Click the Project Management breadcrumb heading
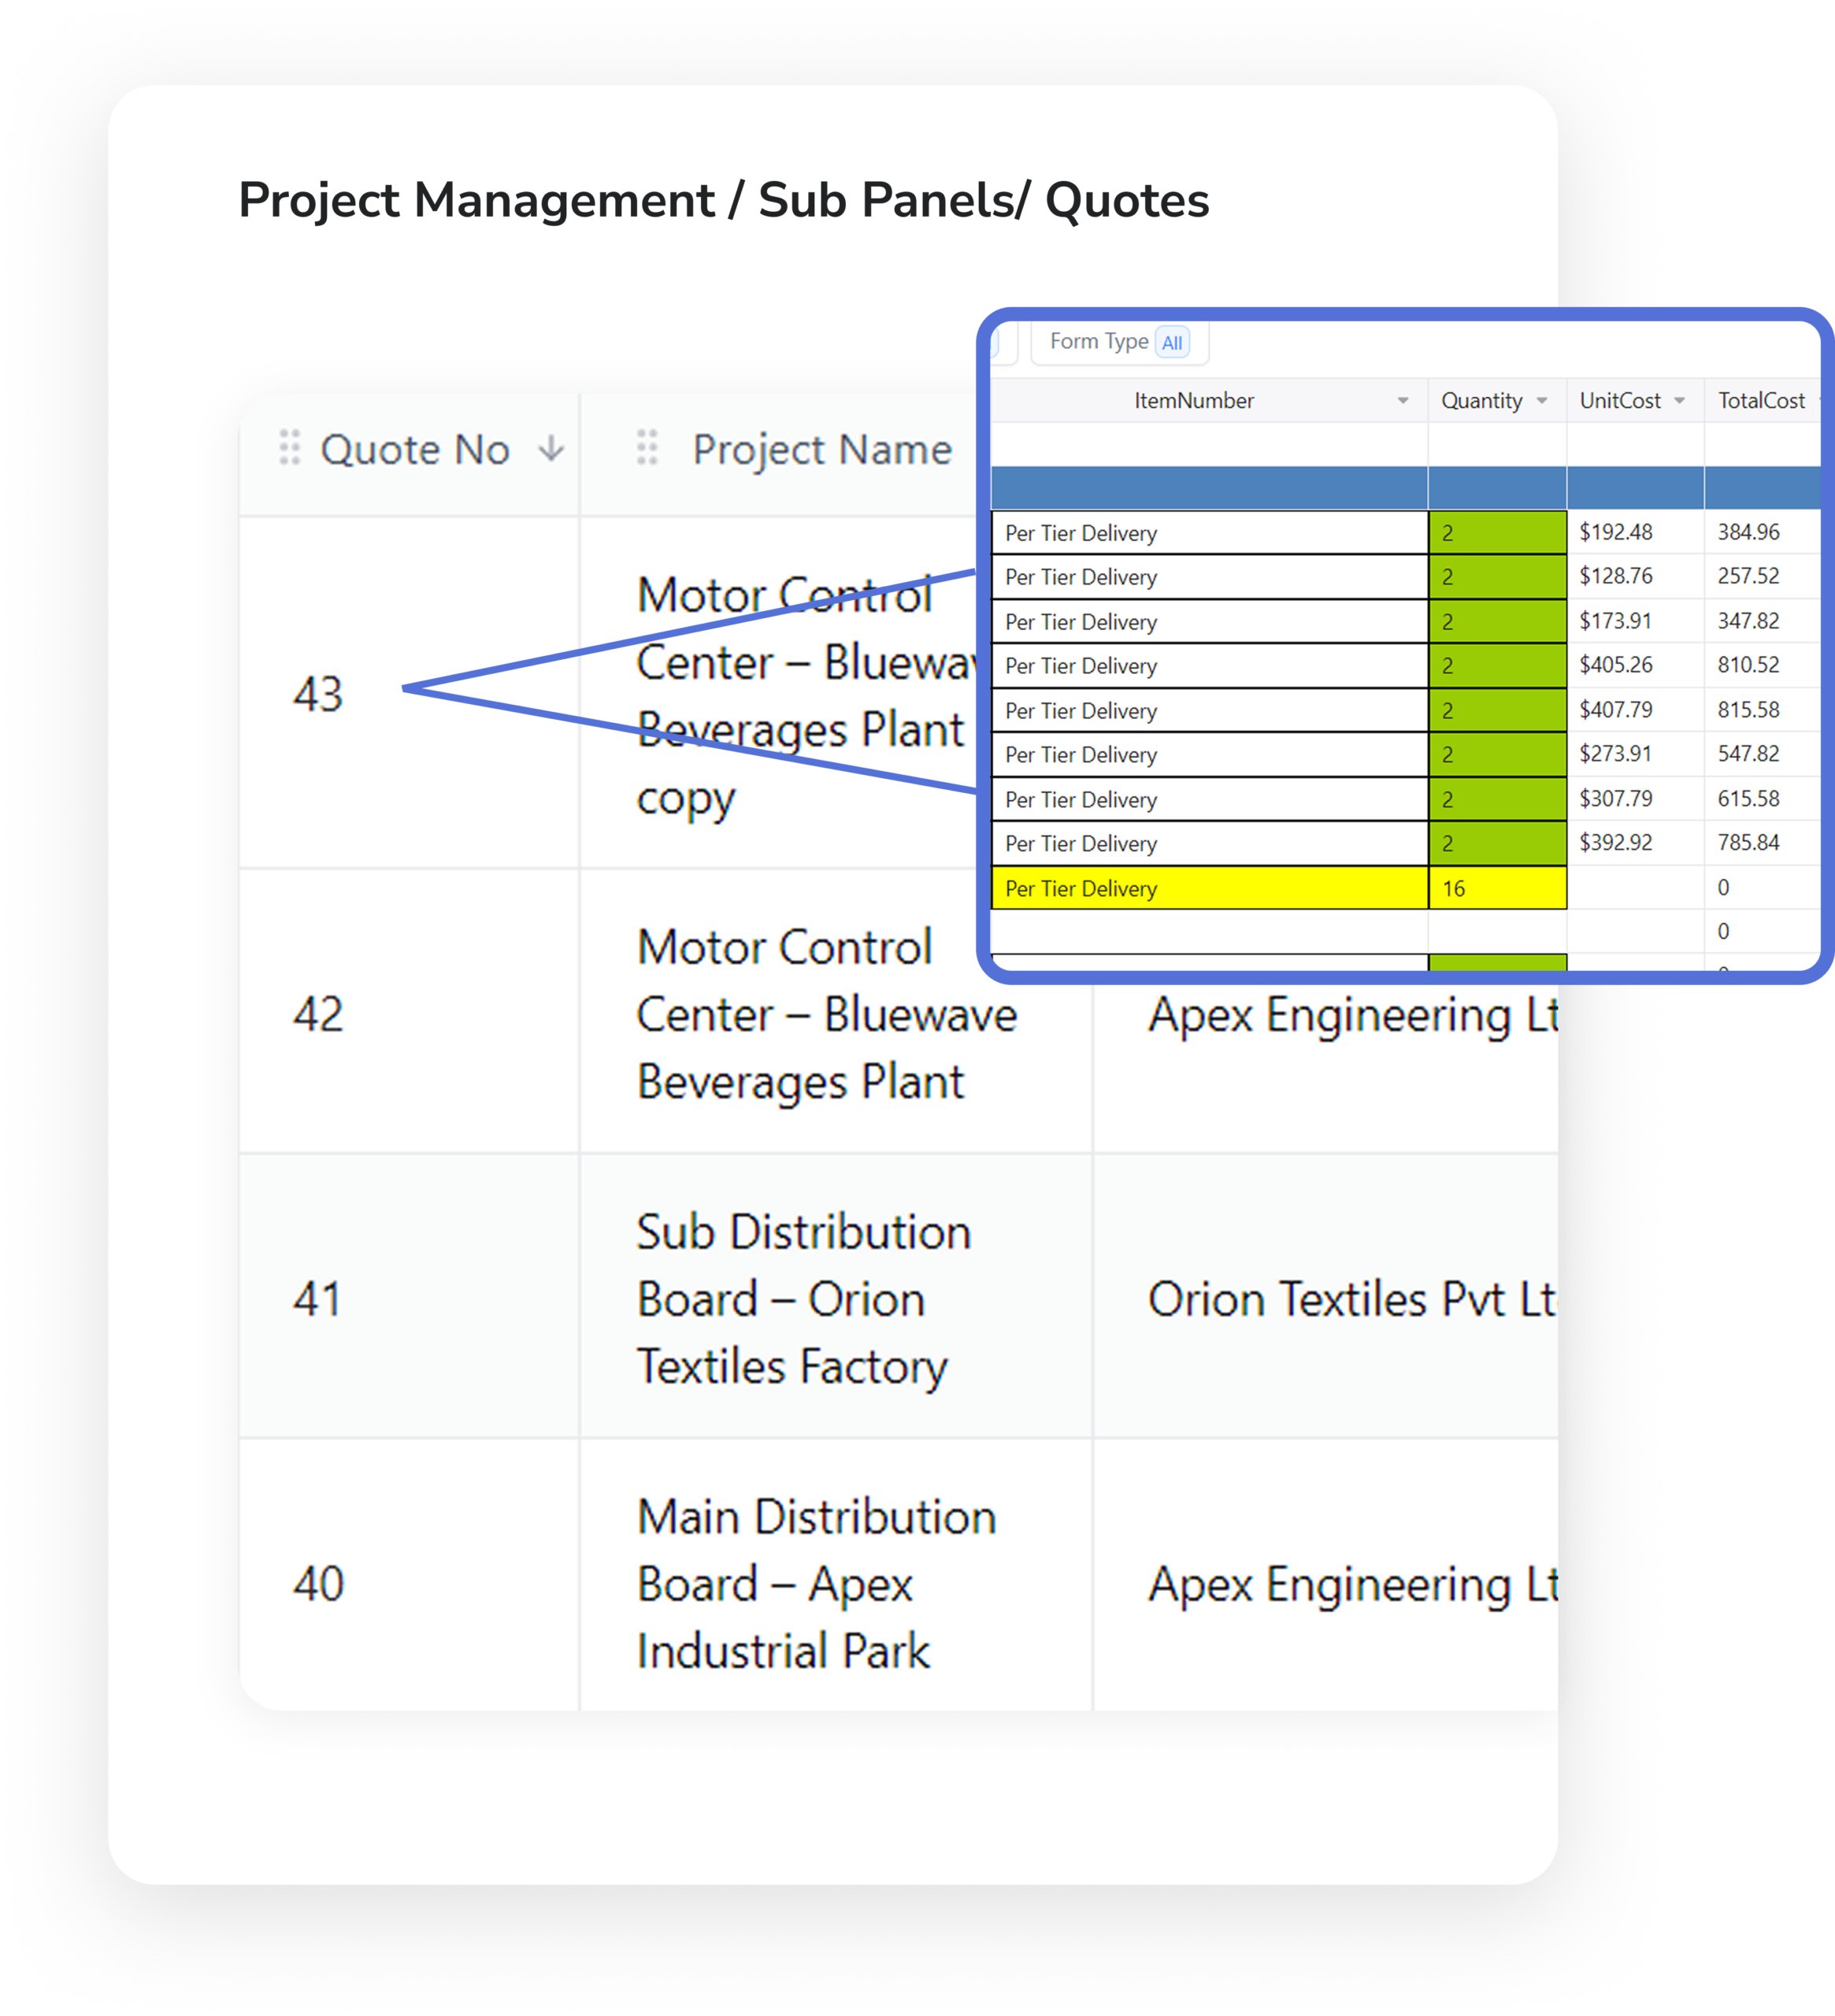1835x2016 pixels. tap(476, 200)
